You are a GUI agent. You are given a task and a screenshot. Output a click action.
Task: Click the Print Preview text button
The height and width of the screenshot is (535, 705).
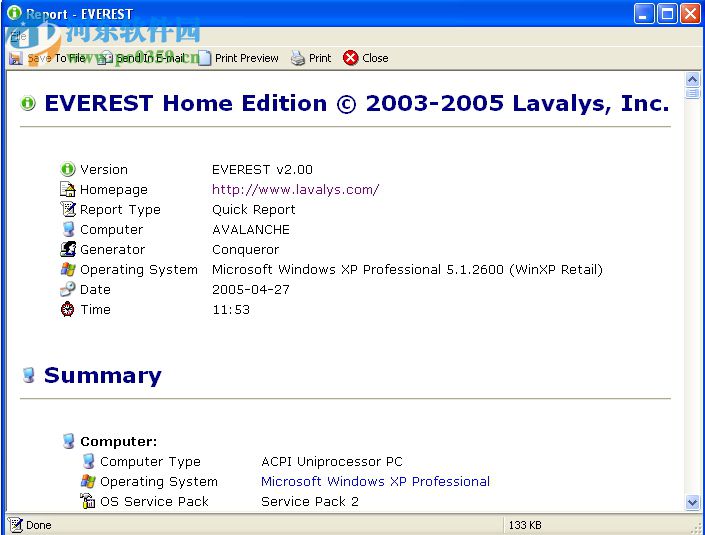tap(247, 58)
